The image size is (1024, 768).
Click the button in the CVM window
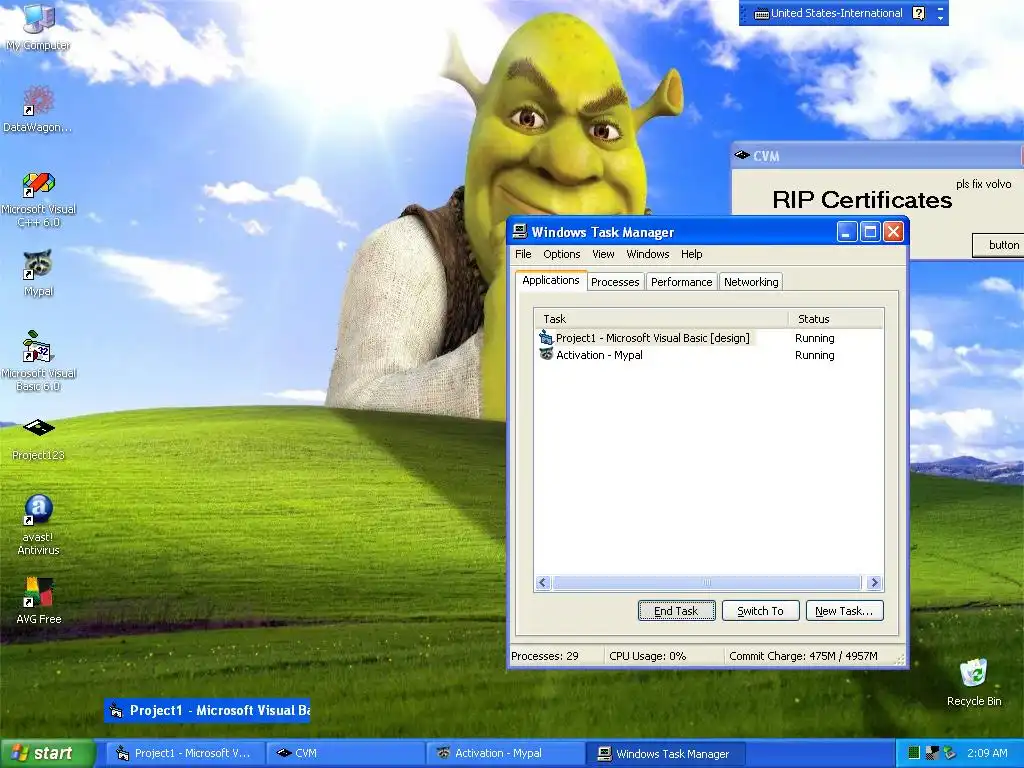(998, 245)
